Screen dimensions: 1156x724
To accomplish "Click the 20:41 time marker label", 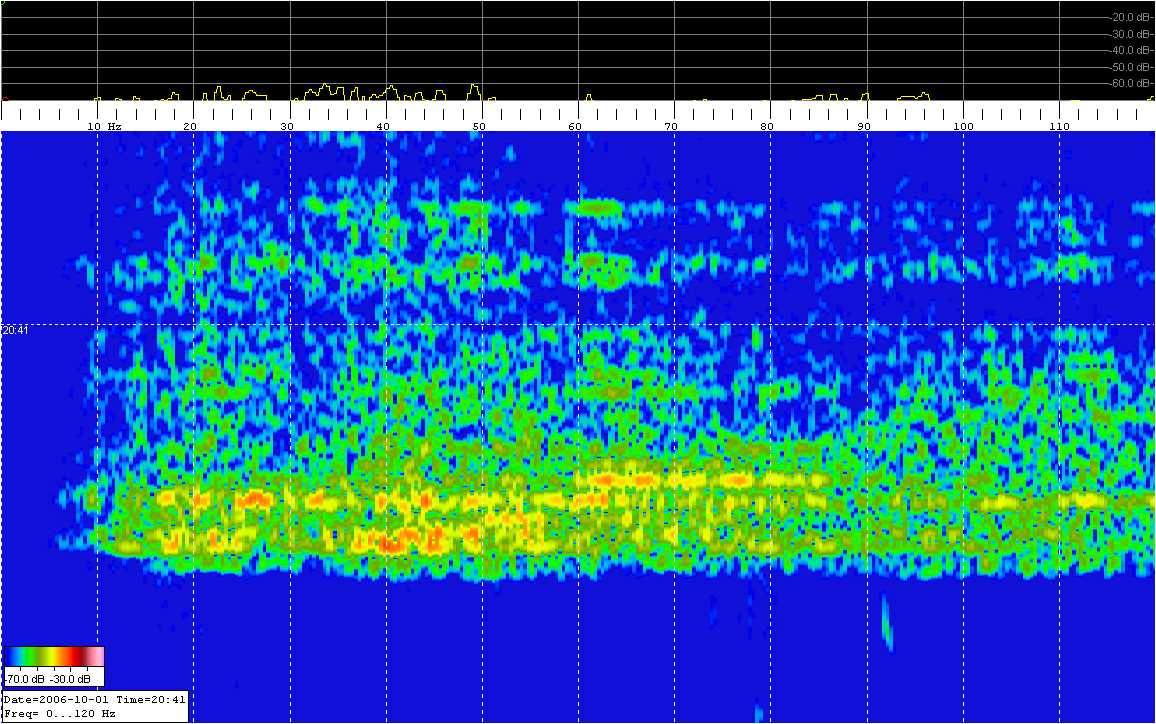I will (x=15, y=330).
